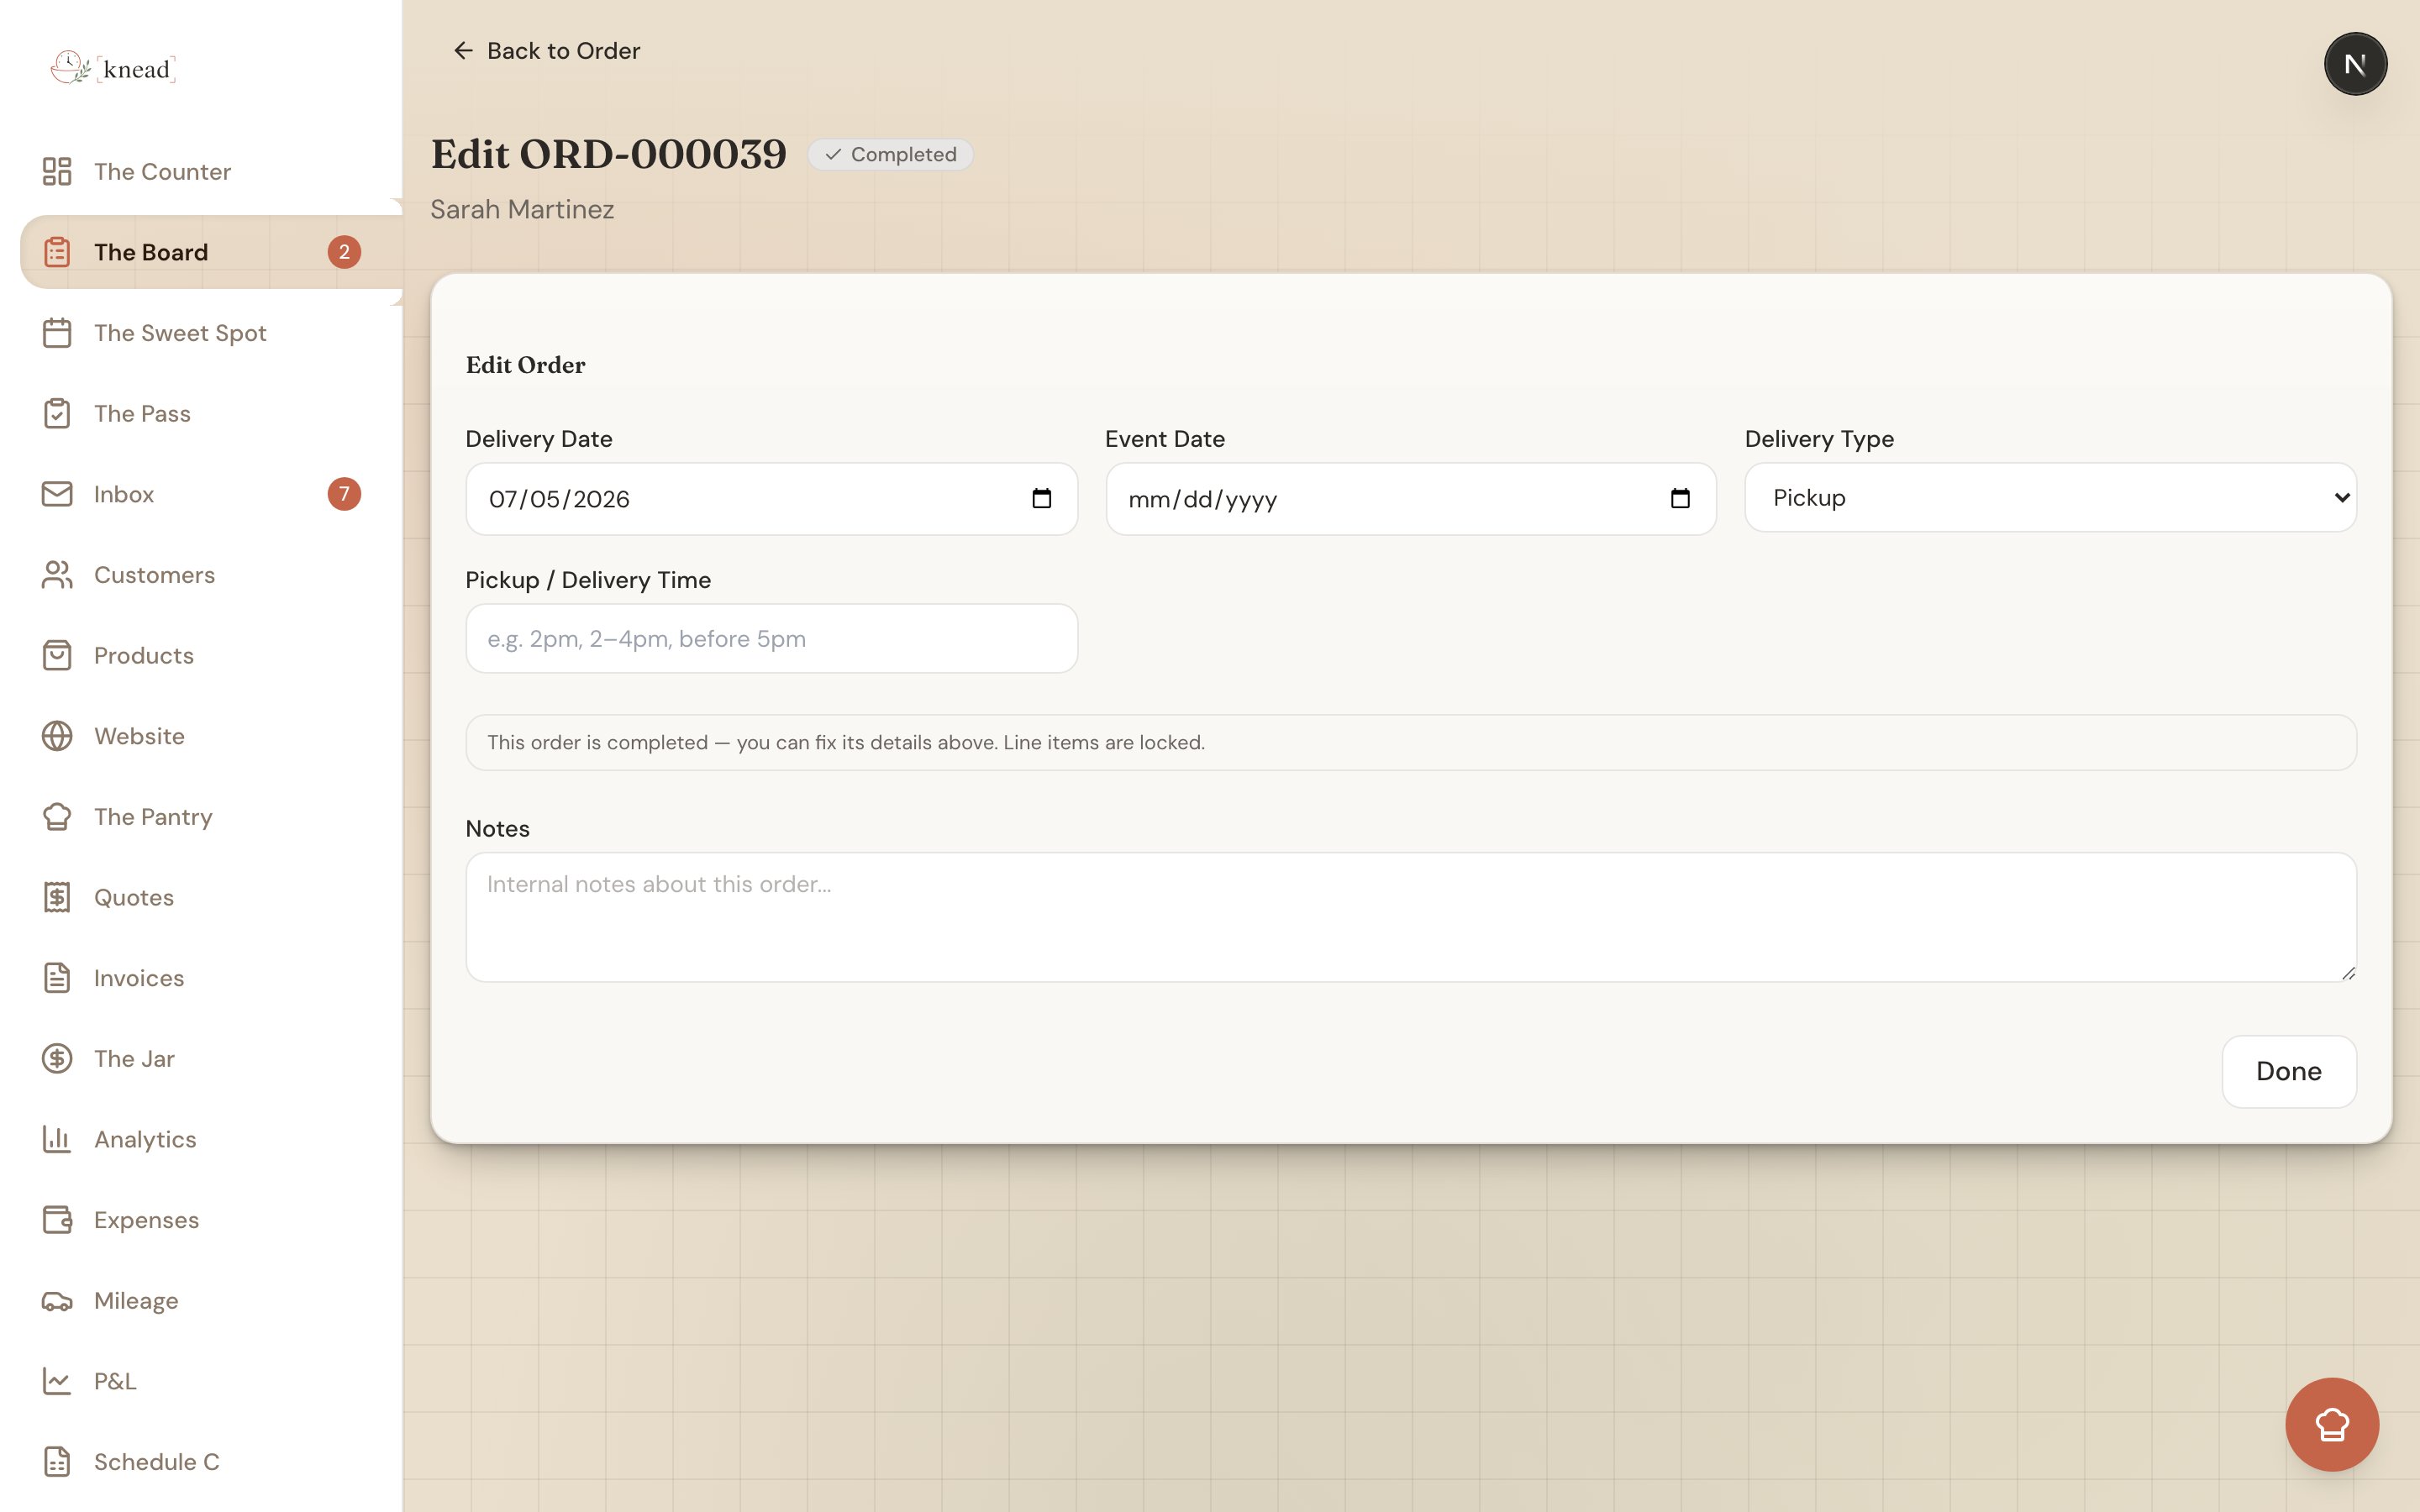2420x1512 pixels.
Task: Click the Inbox envelope icon
Action: click(57, 494)
